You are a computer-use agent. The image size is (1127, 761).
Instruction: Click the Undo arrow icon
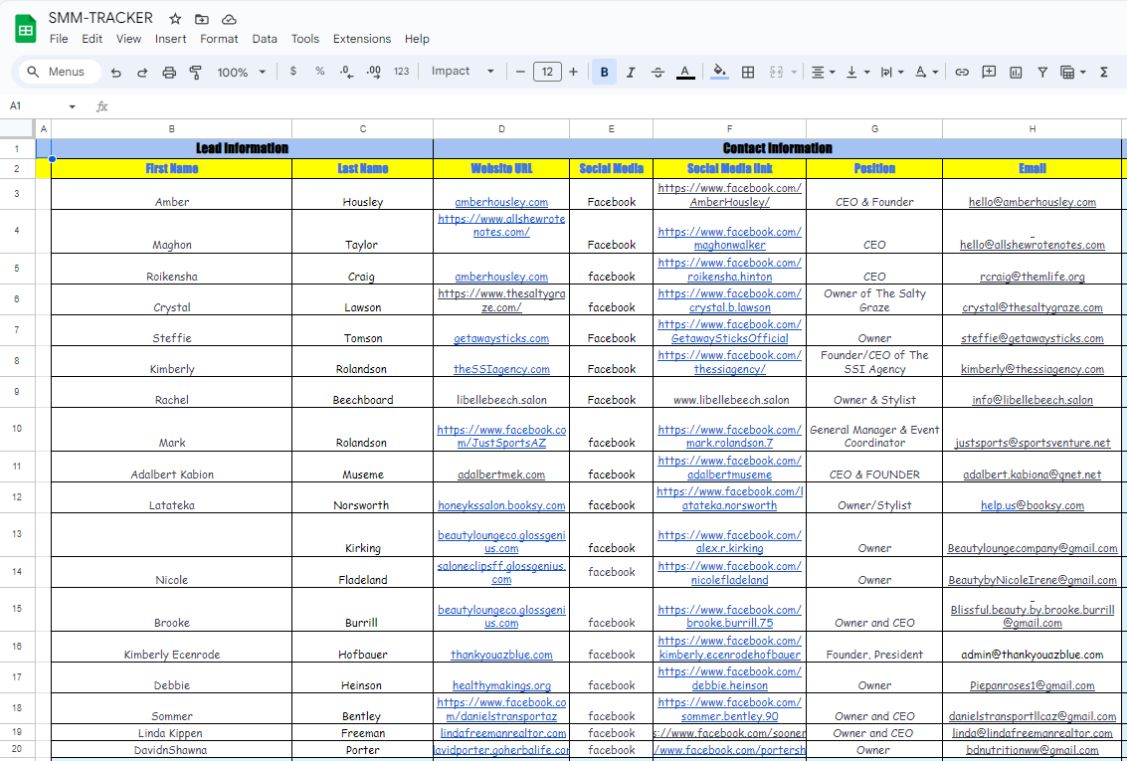(x=116, y=72)
